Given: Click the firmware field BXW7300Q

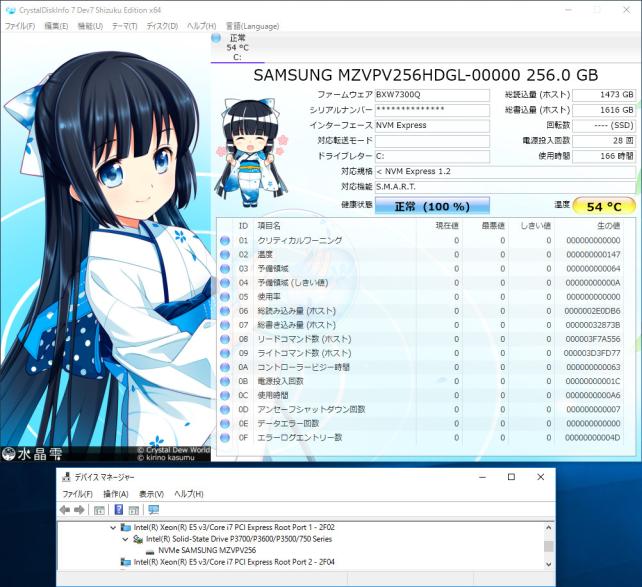Looking at the screenshot, I should click(432, 95).
